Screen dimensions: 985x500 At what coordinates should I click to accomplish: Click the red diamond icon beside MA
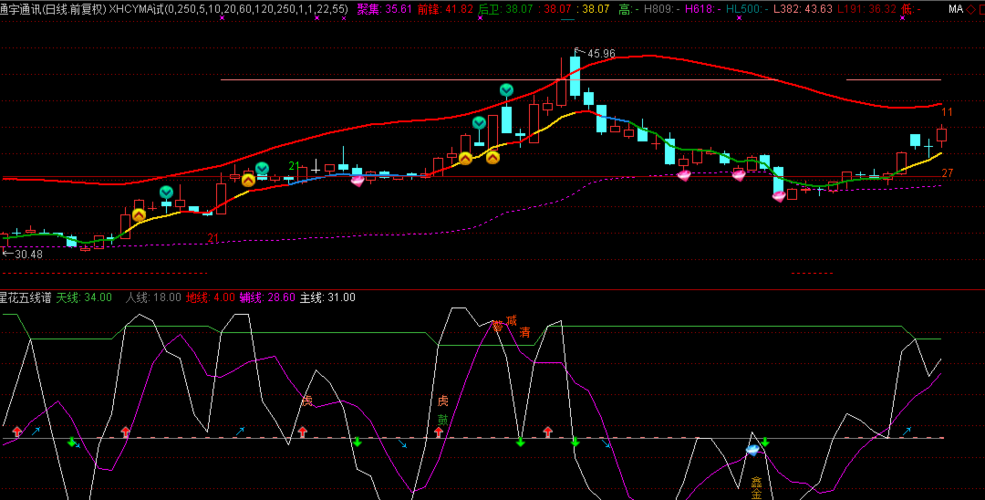970,9
